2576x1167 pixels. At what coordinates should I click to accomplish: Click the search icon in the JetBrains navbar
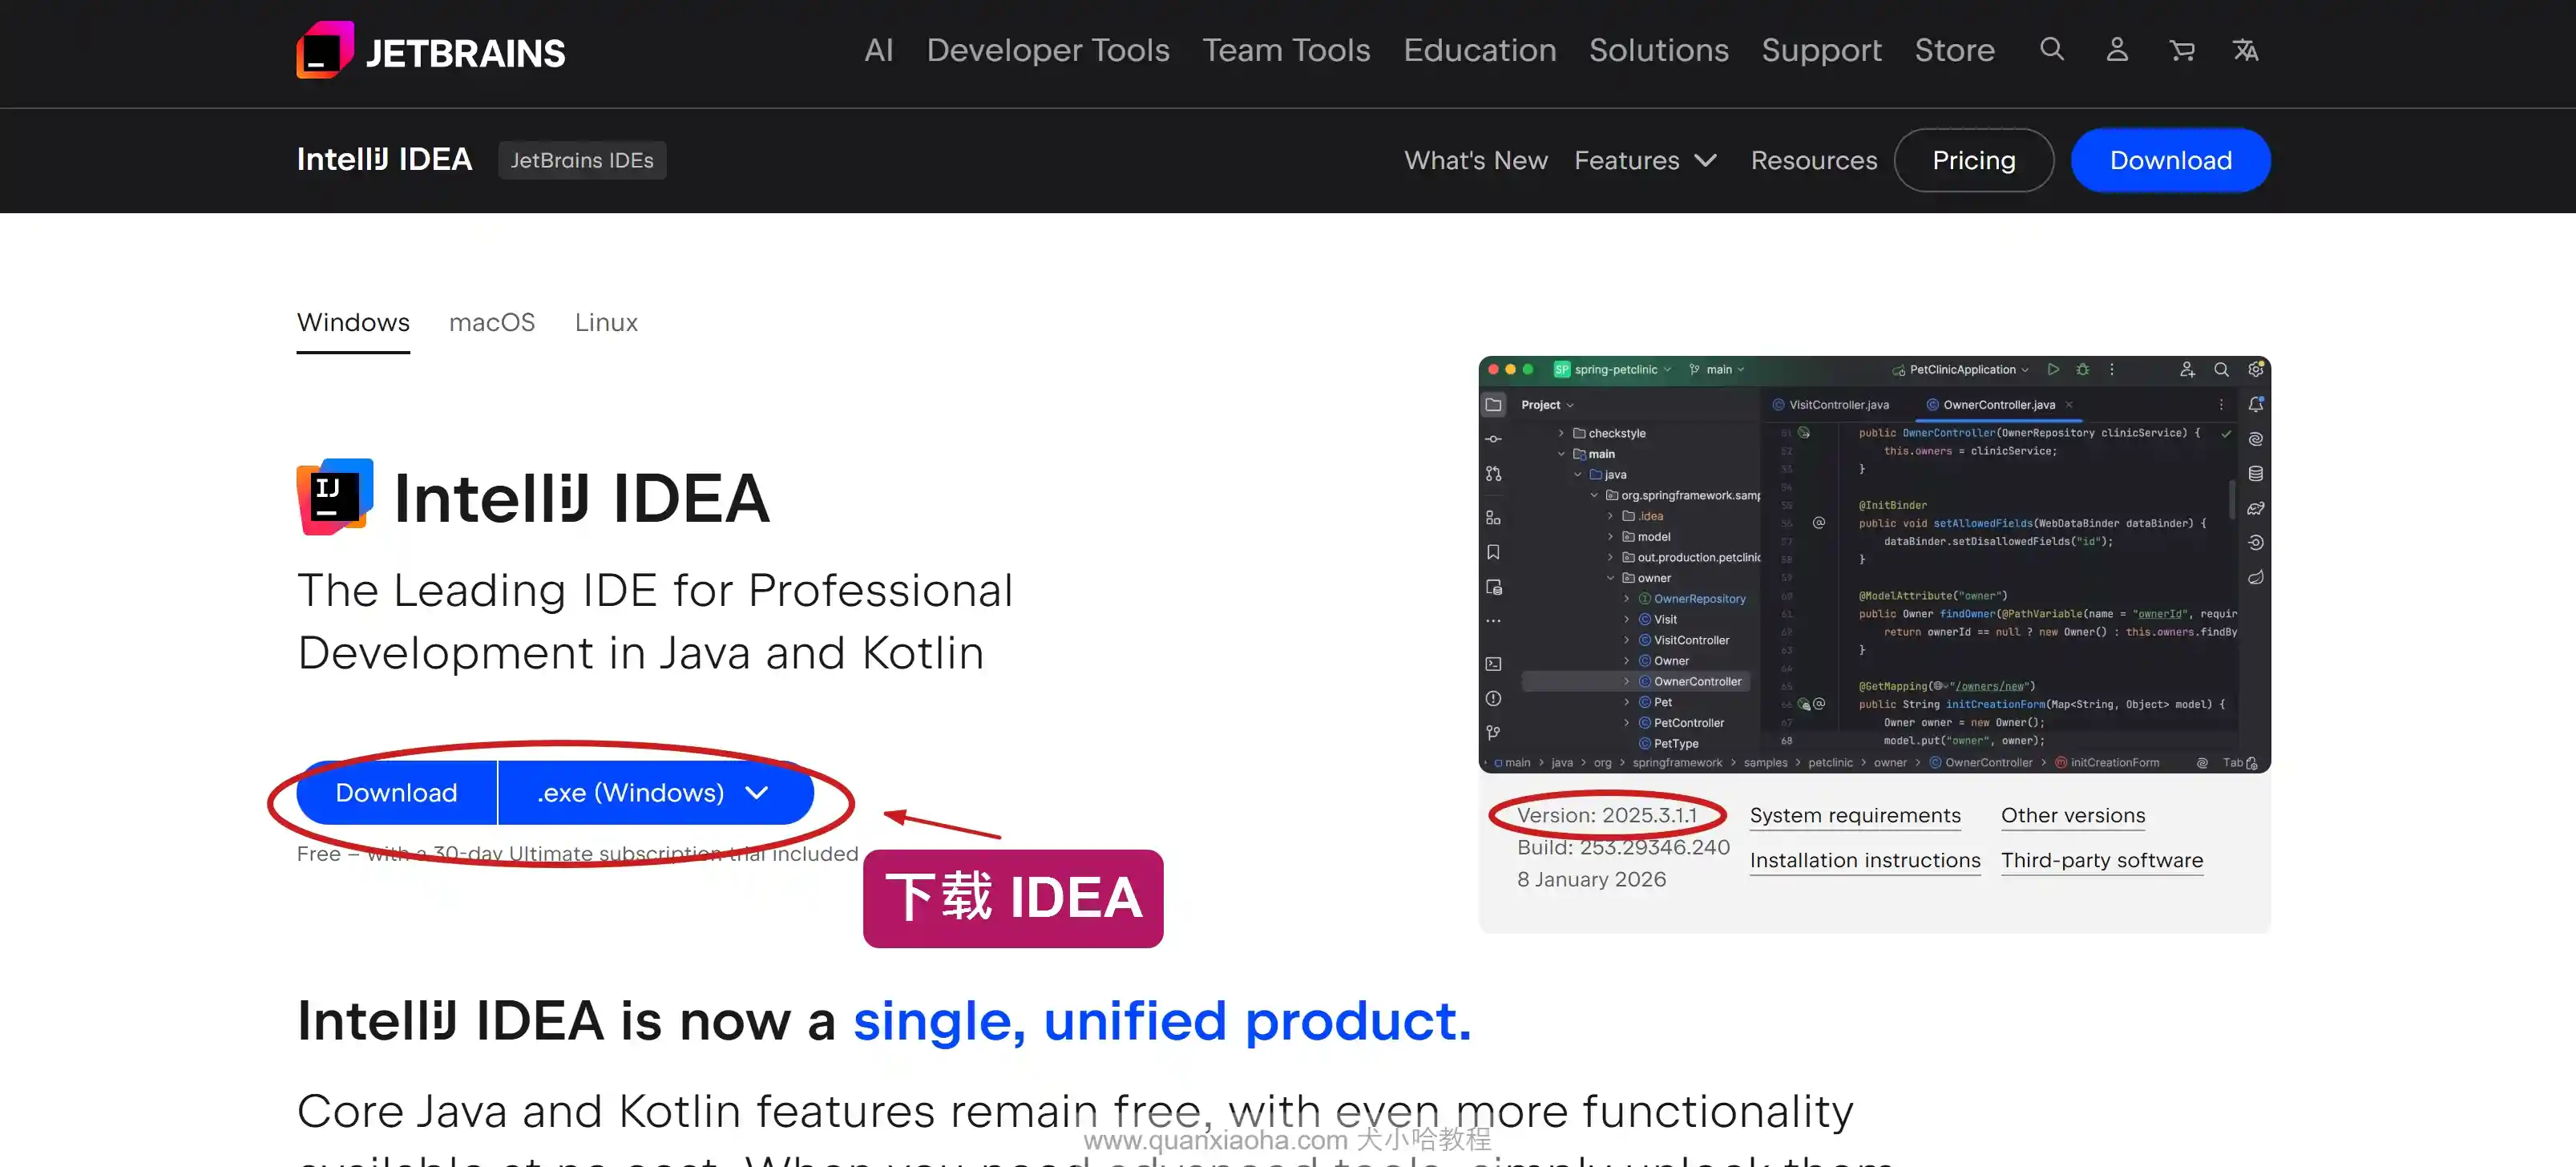pos(2052,49)
